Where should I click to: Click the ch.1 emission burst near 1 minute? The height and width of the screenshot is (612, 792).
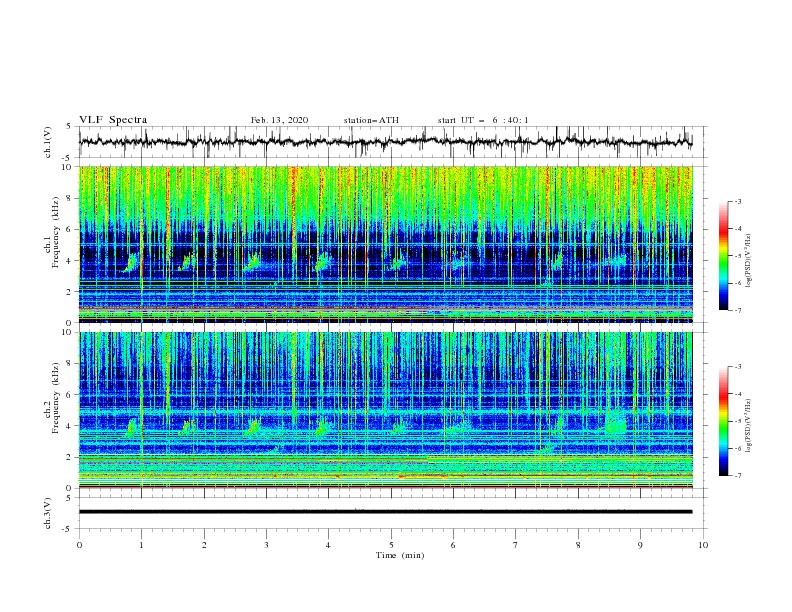(132, 263)
